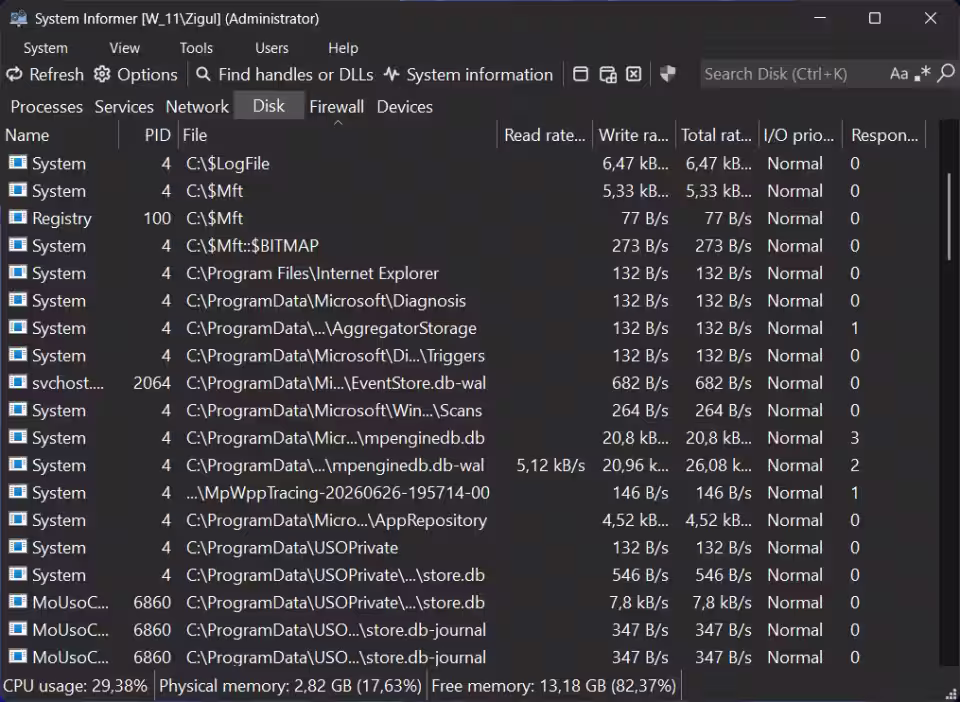Open the System menu

45,48
